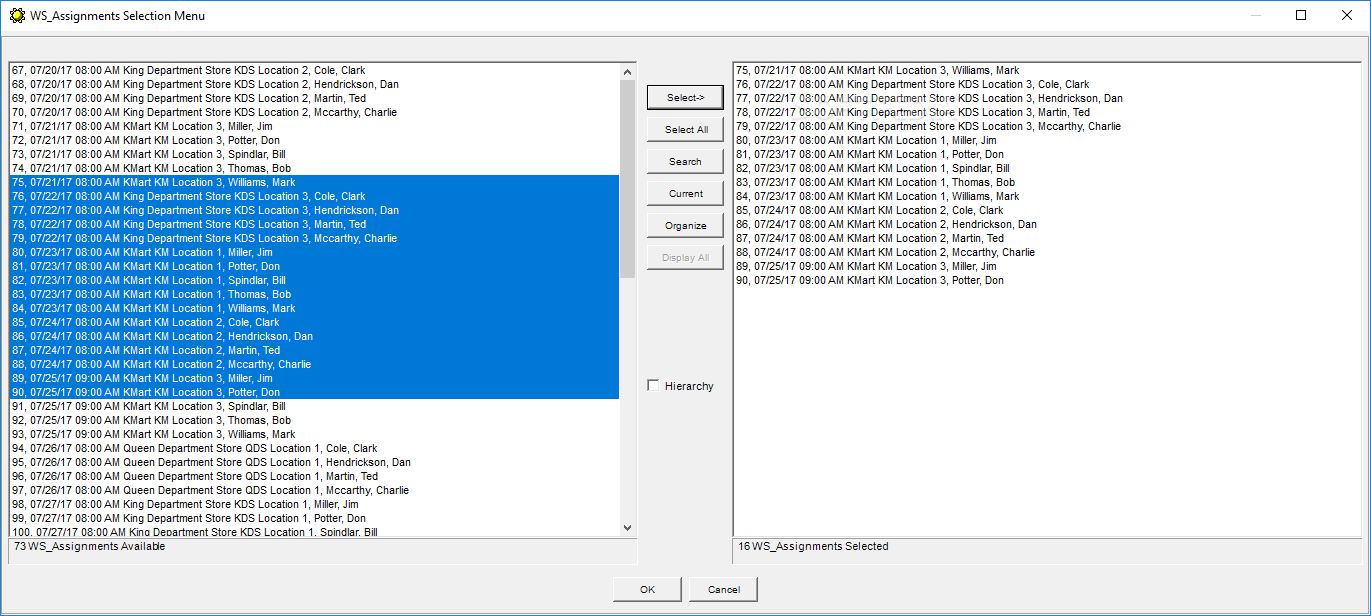Click row 82 Spindlar, Bill in selected list

tap(1047, 168)
